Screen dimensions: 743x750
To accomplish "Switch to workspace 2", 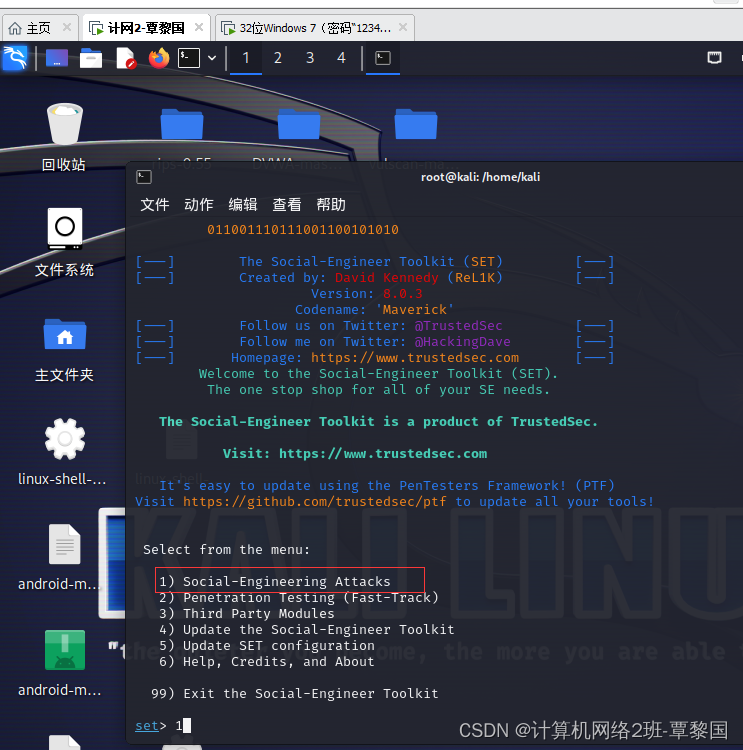I will pos(277,58).
